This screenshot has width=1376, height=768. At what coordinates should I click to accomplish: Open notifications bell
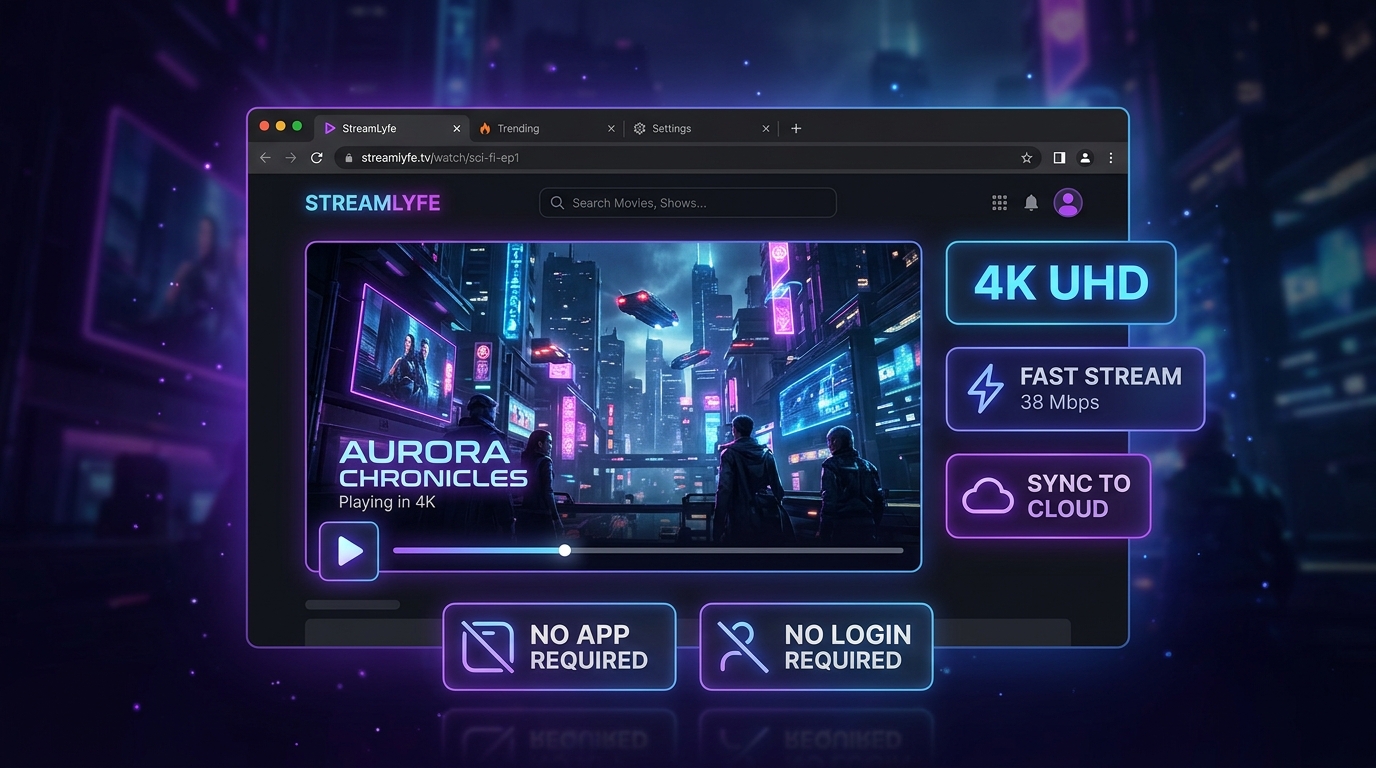pyautogui.click(x=1031, y=203)
